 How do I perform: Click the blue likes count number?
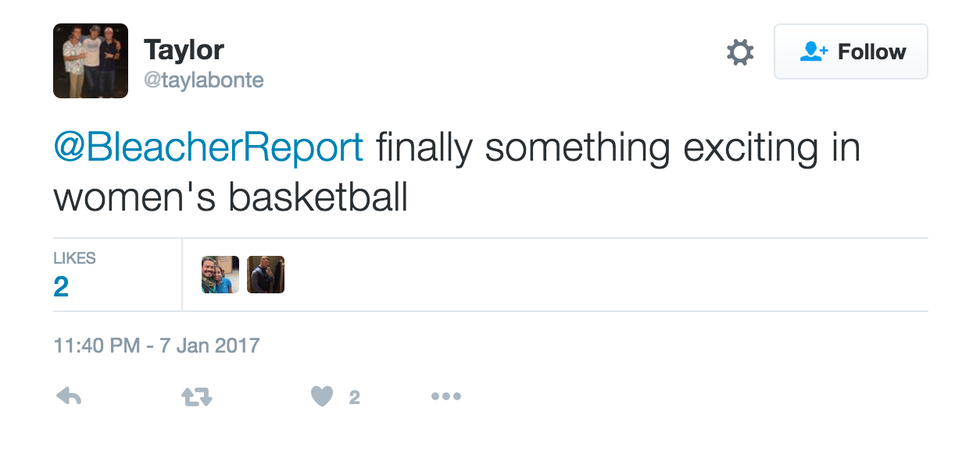tap(61, 287)
